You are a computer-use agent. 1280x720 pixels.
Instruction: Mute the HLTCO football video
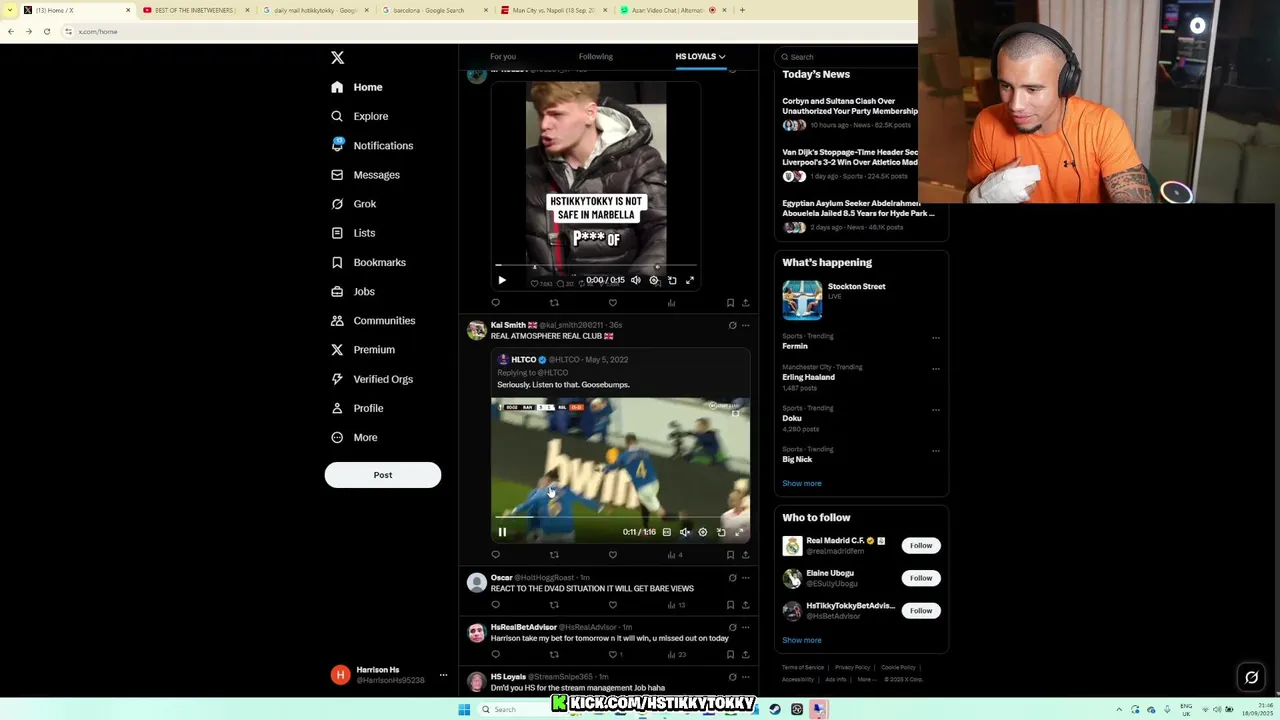tap(685, 532)
